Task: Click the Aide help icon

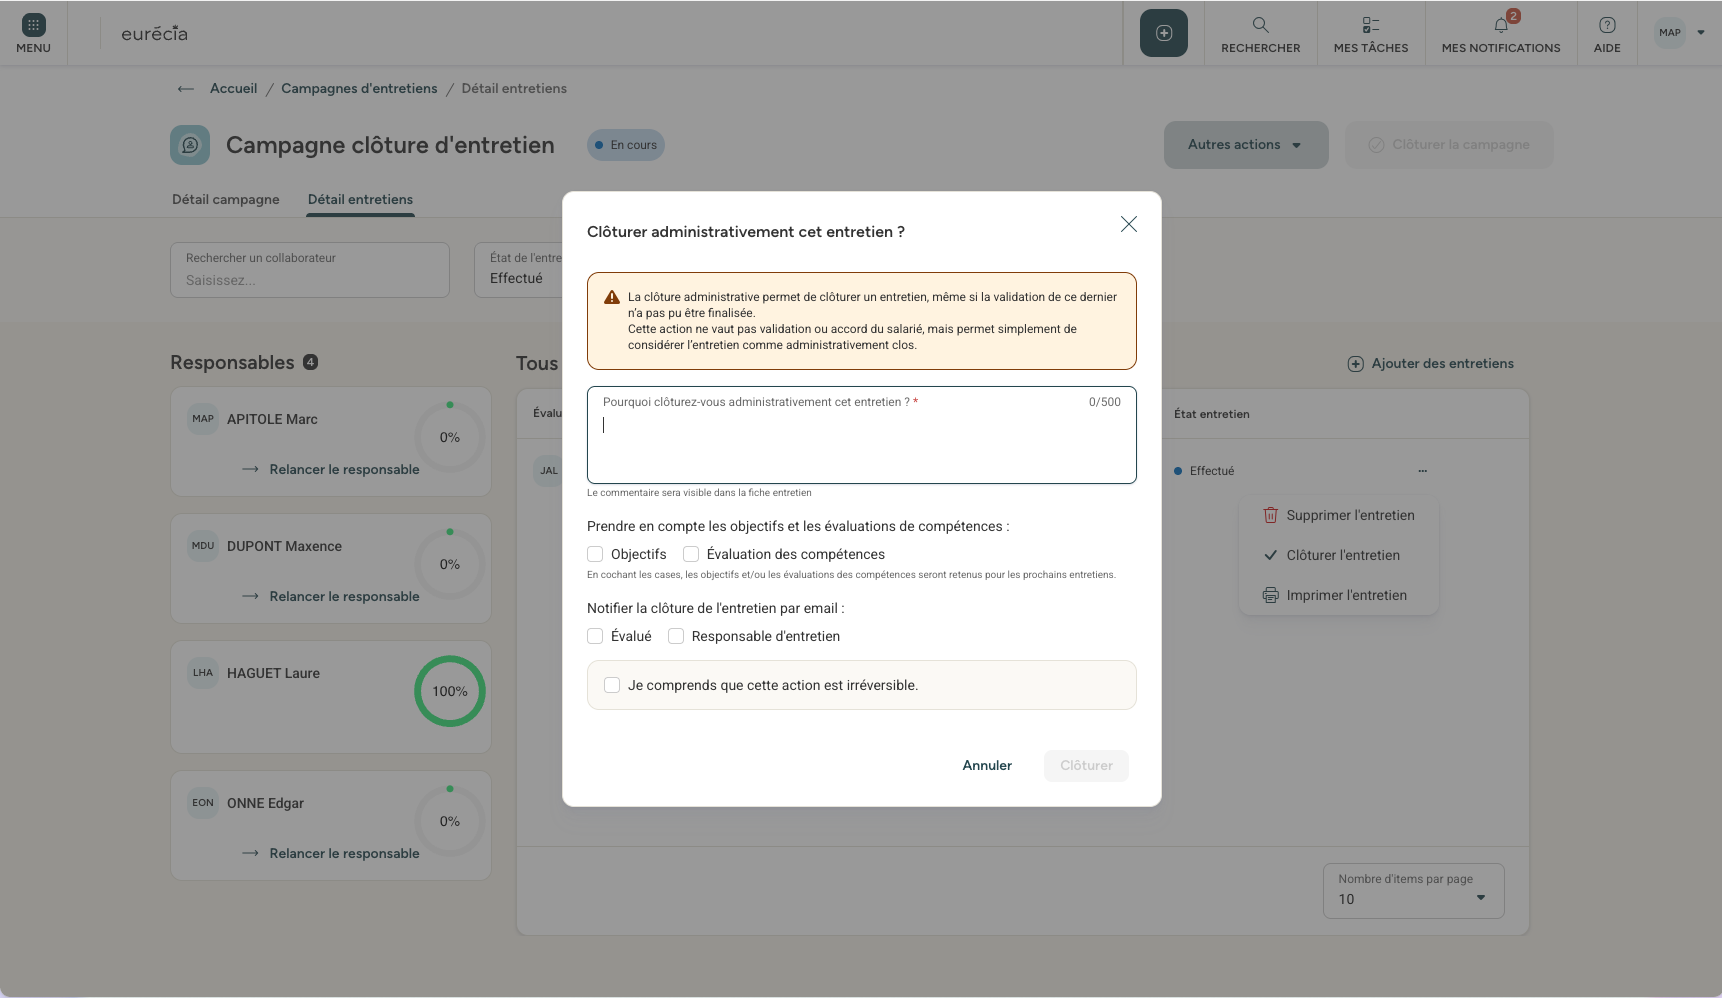Action: 1607,25
